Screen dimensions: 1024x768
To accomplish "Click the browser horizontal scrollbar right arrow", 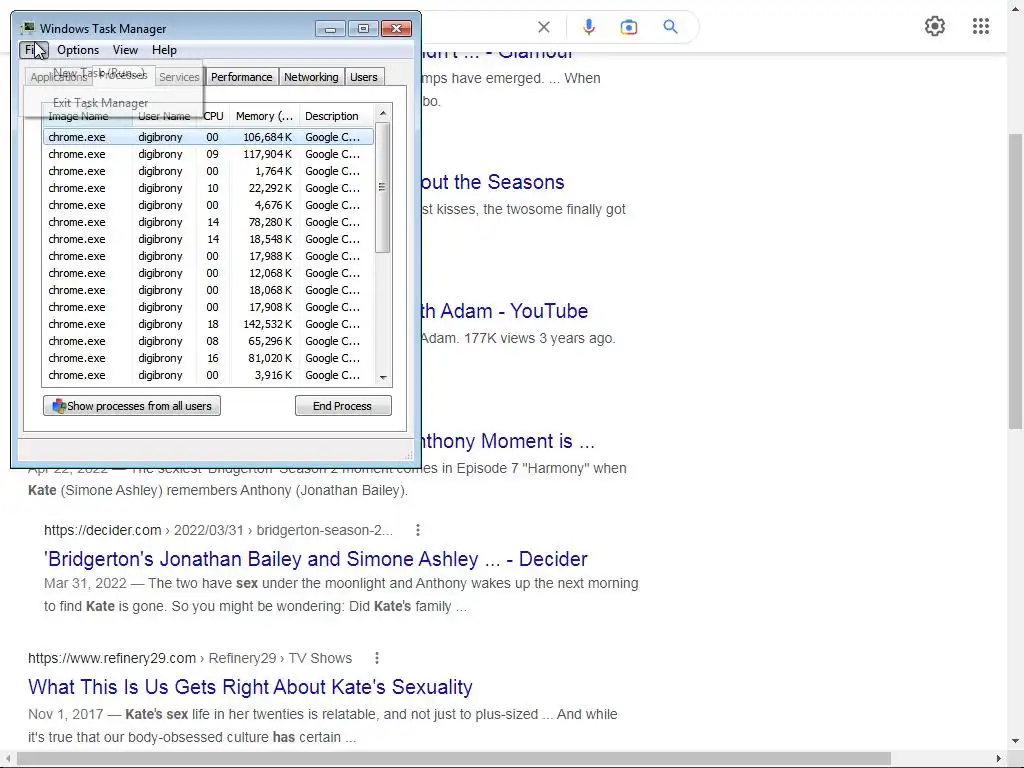I will (999, 759).
